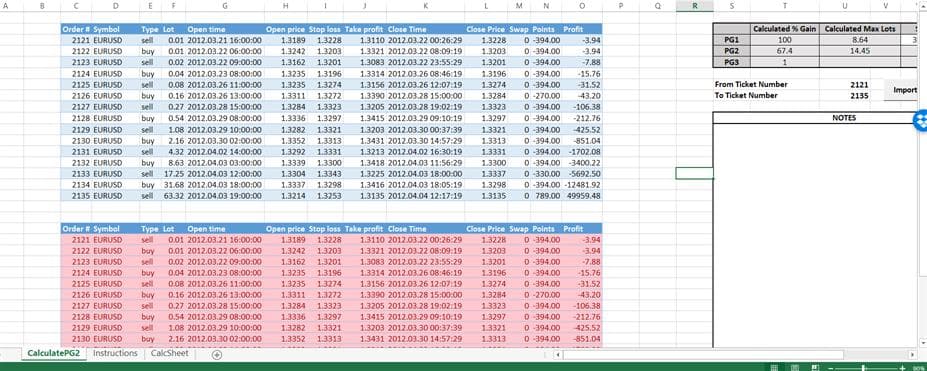Select blue table profit 49959.48
Image resolution: width=927 pixels, height=371 pixels.
[582, 196]
